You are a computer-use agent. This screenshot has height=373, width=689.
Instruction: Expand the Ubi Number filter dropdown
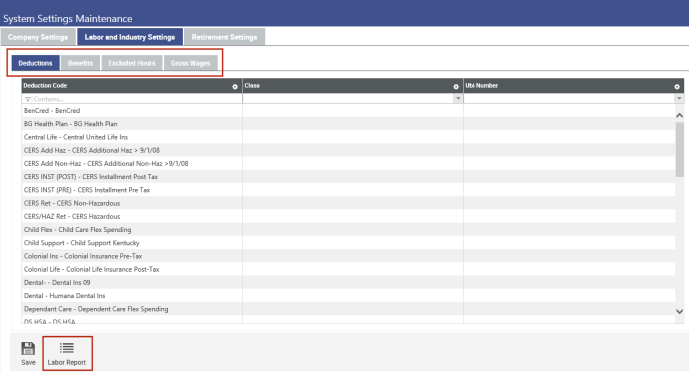click(x=679, y=98)
